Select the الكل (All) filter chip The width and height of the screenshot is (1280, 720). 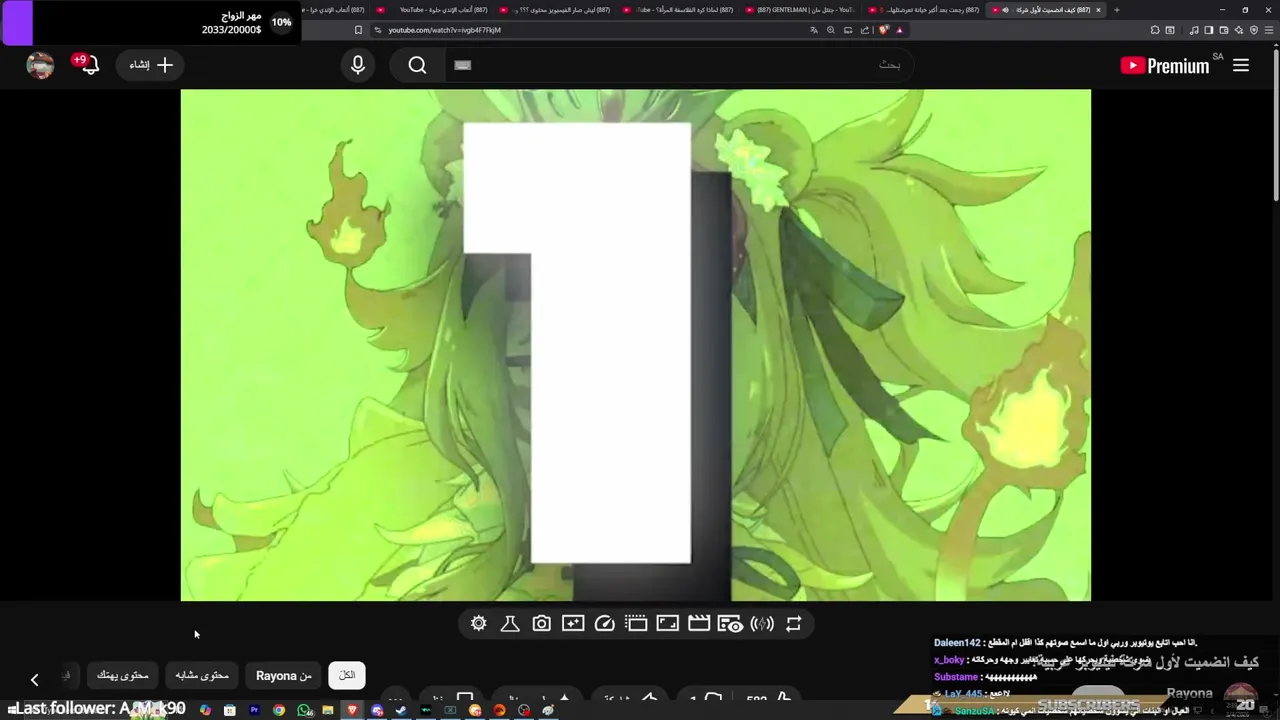click(347, 676)
